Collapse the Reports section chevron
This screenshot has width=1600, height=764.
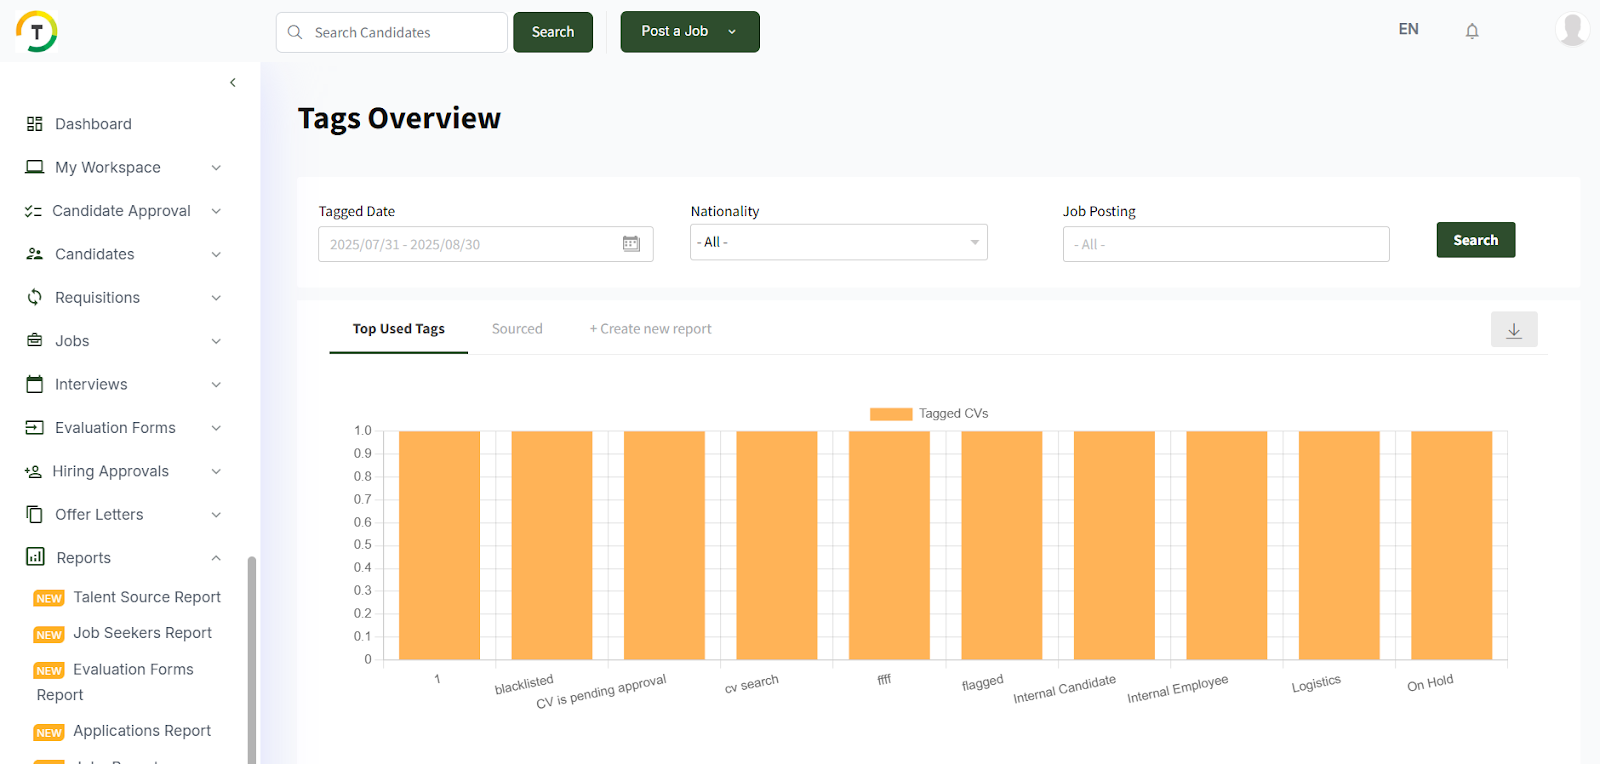tap(216, 558)
